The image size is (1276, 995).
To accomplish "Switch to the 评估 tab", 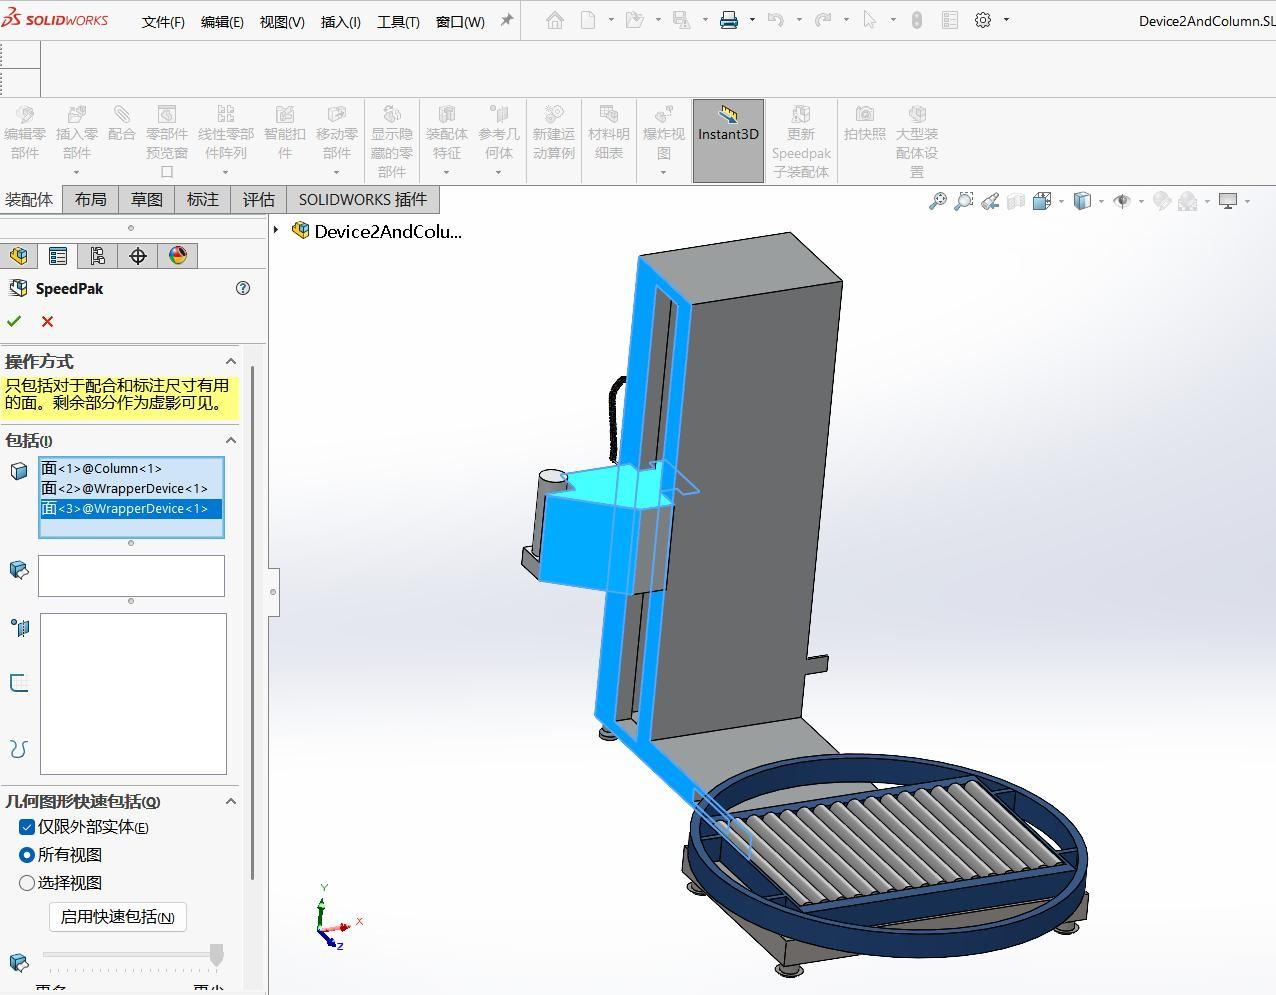I will pos(258,199).
